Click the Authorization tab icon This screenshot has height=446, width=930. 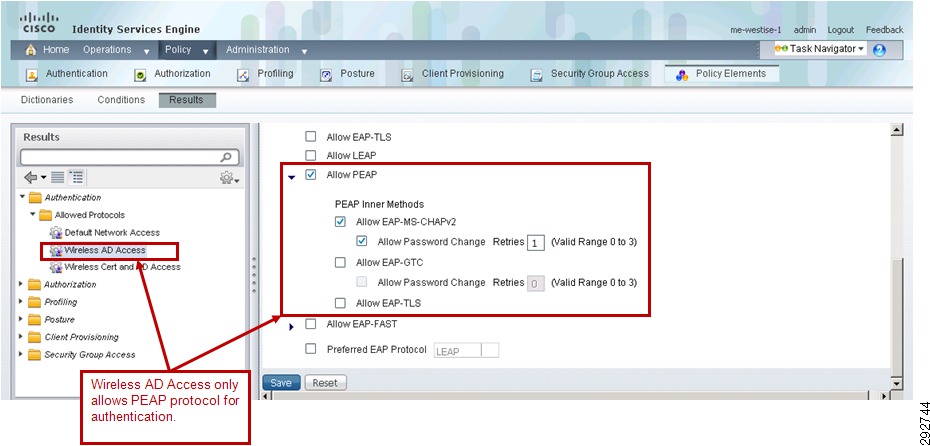pyautogui.click(x=141, y=75)
